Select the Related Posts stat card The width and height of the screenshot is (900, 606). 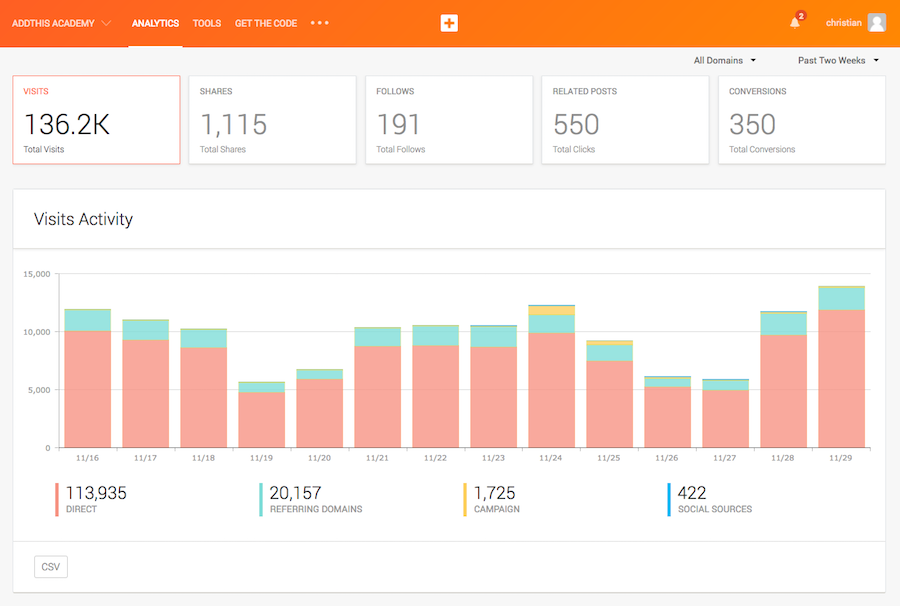[625, 120]
